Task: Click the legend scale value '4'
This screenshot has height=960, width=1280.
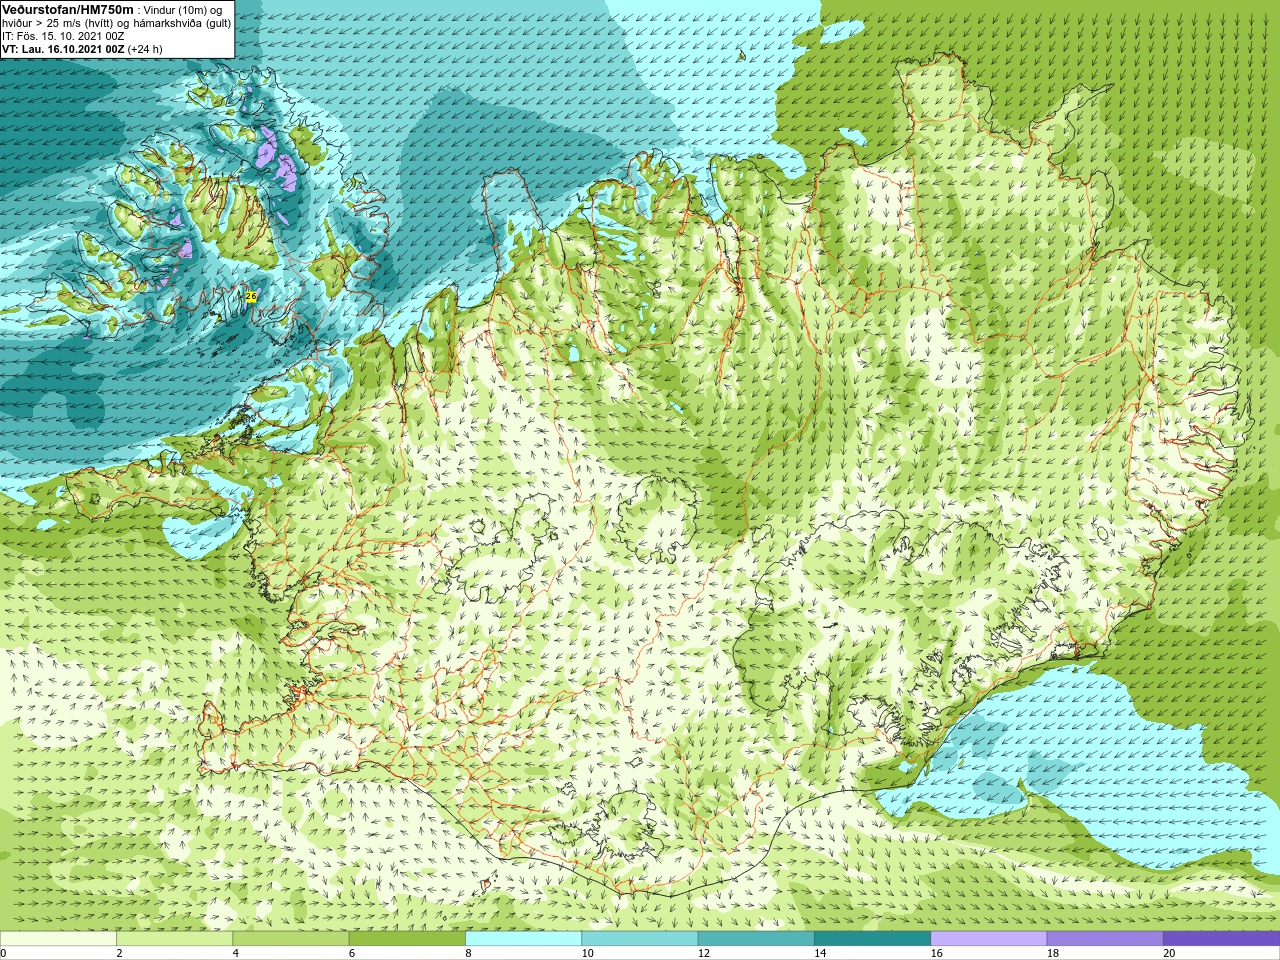Action: [235, 953]
